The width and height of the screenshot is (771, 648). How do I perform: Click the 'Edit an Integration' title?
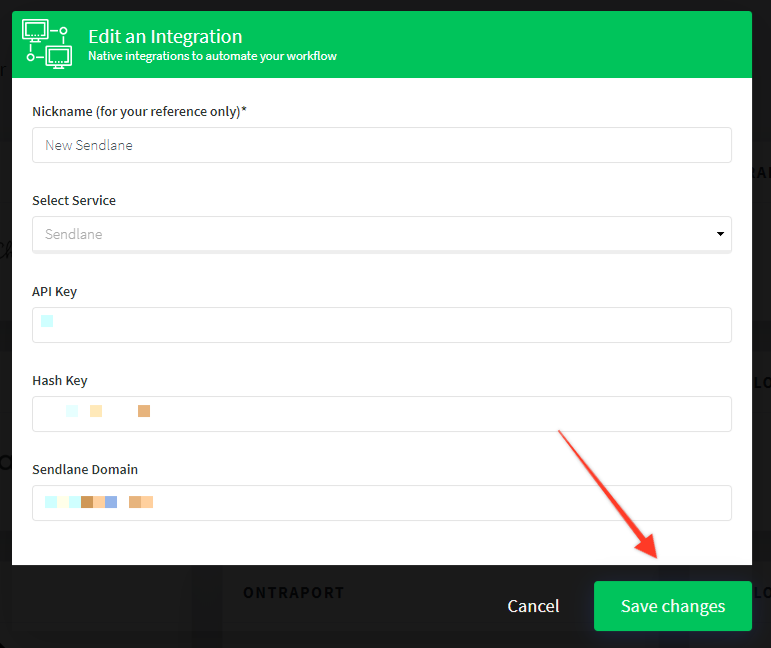[x=165, y=37]
